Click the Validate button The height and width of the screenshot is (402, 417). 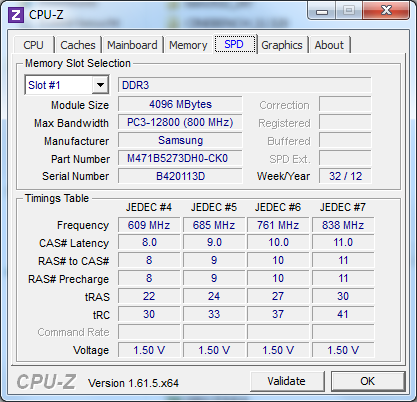[x=287, y=381]
